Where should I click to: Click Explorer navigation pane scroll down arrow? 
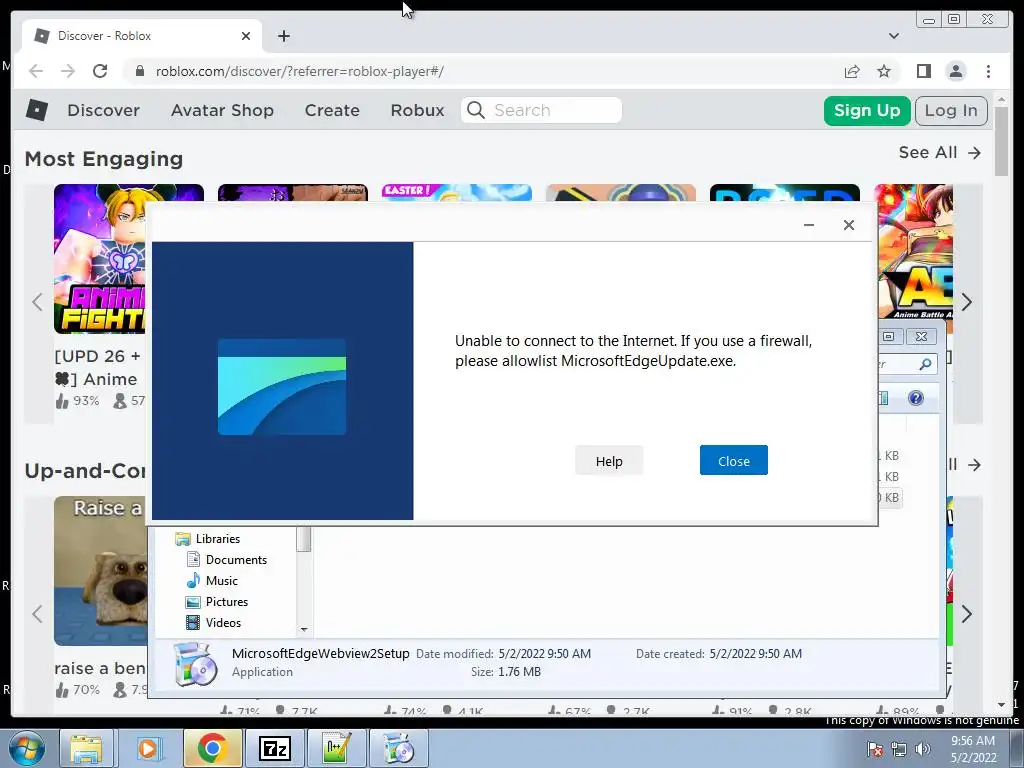(x=304, y=629)
